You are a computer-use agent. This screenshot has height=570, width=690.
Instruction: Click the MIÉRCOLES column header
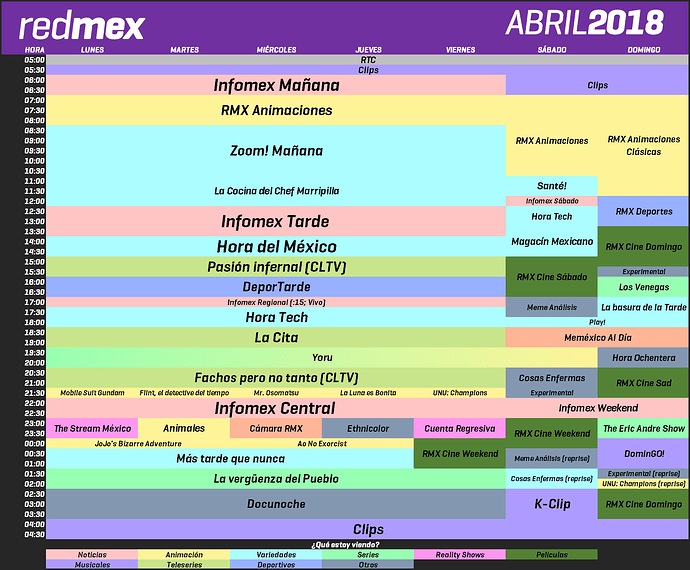click(x=276, y=50)
